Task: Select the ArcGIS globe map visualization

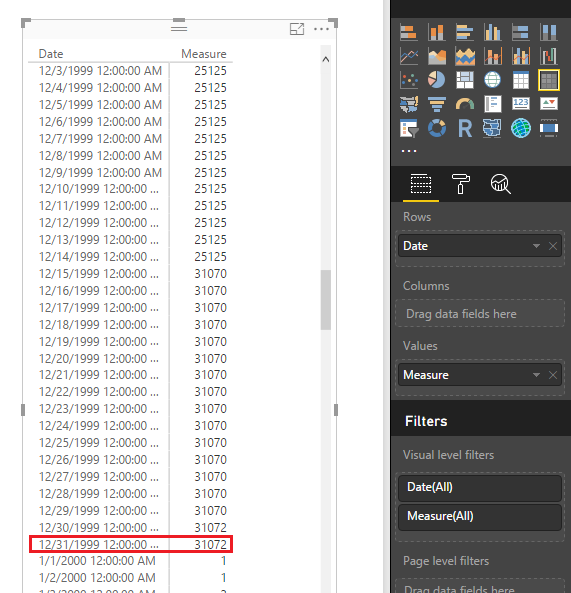Action: pos(520,128)
